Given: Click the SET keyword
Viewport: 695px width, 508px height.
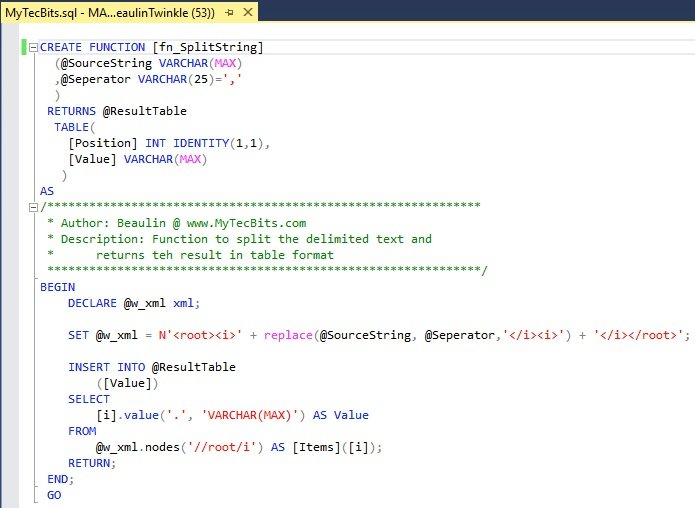Looking at the screenshot, I should pos(78,335).
